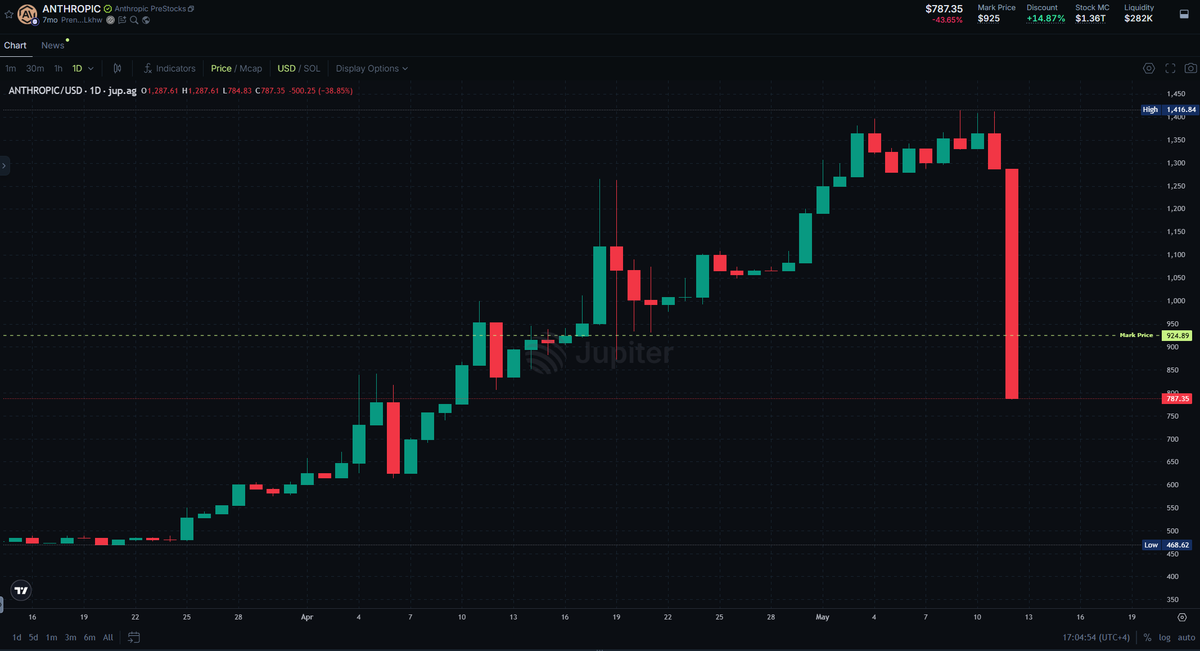
Task: Open chart settings hexagon icon
Action: point(1149,68)
